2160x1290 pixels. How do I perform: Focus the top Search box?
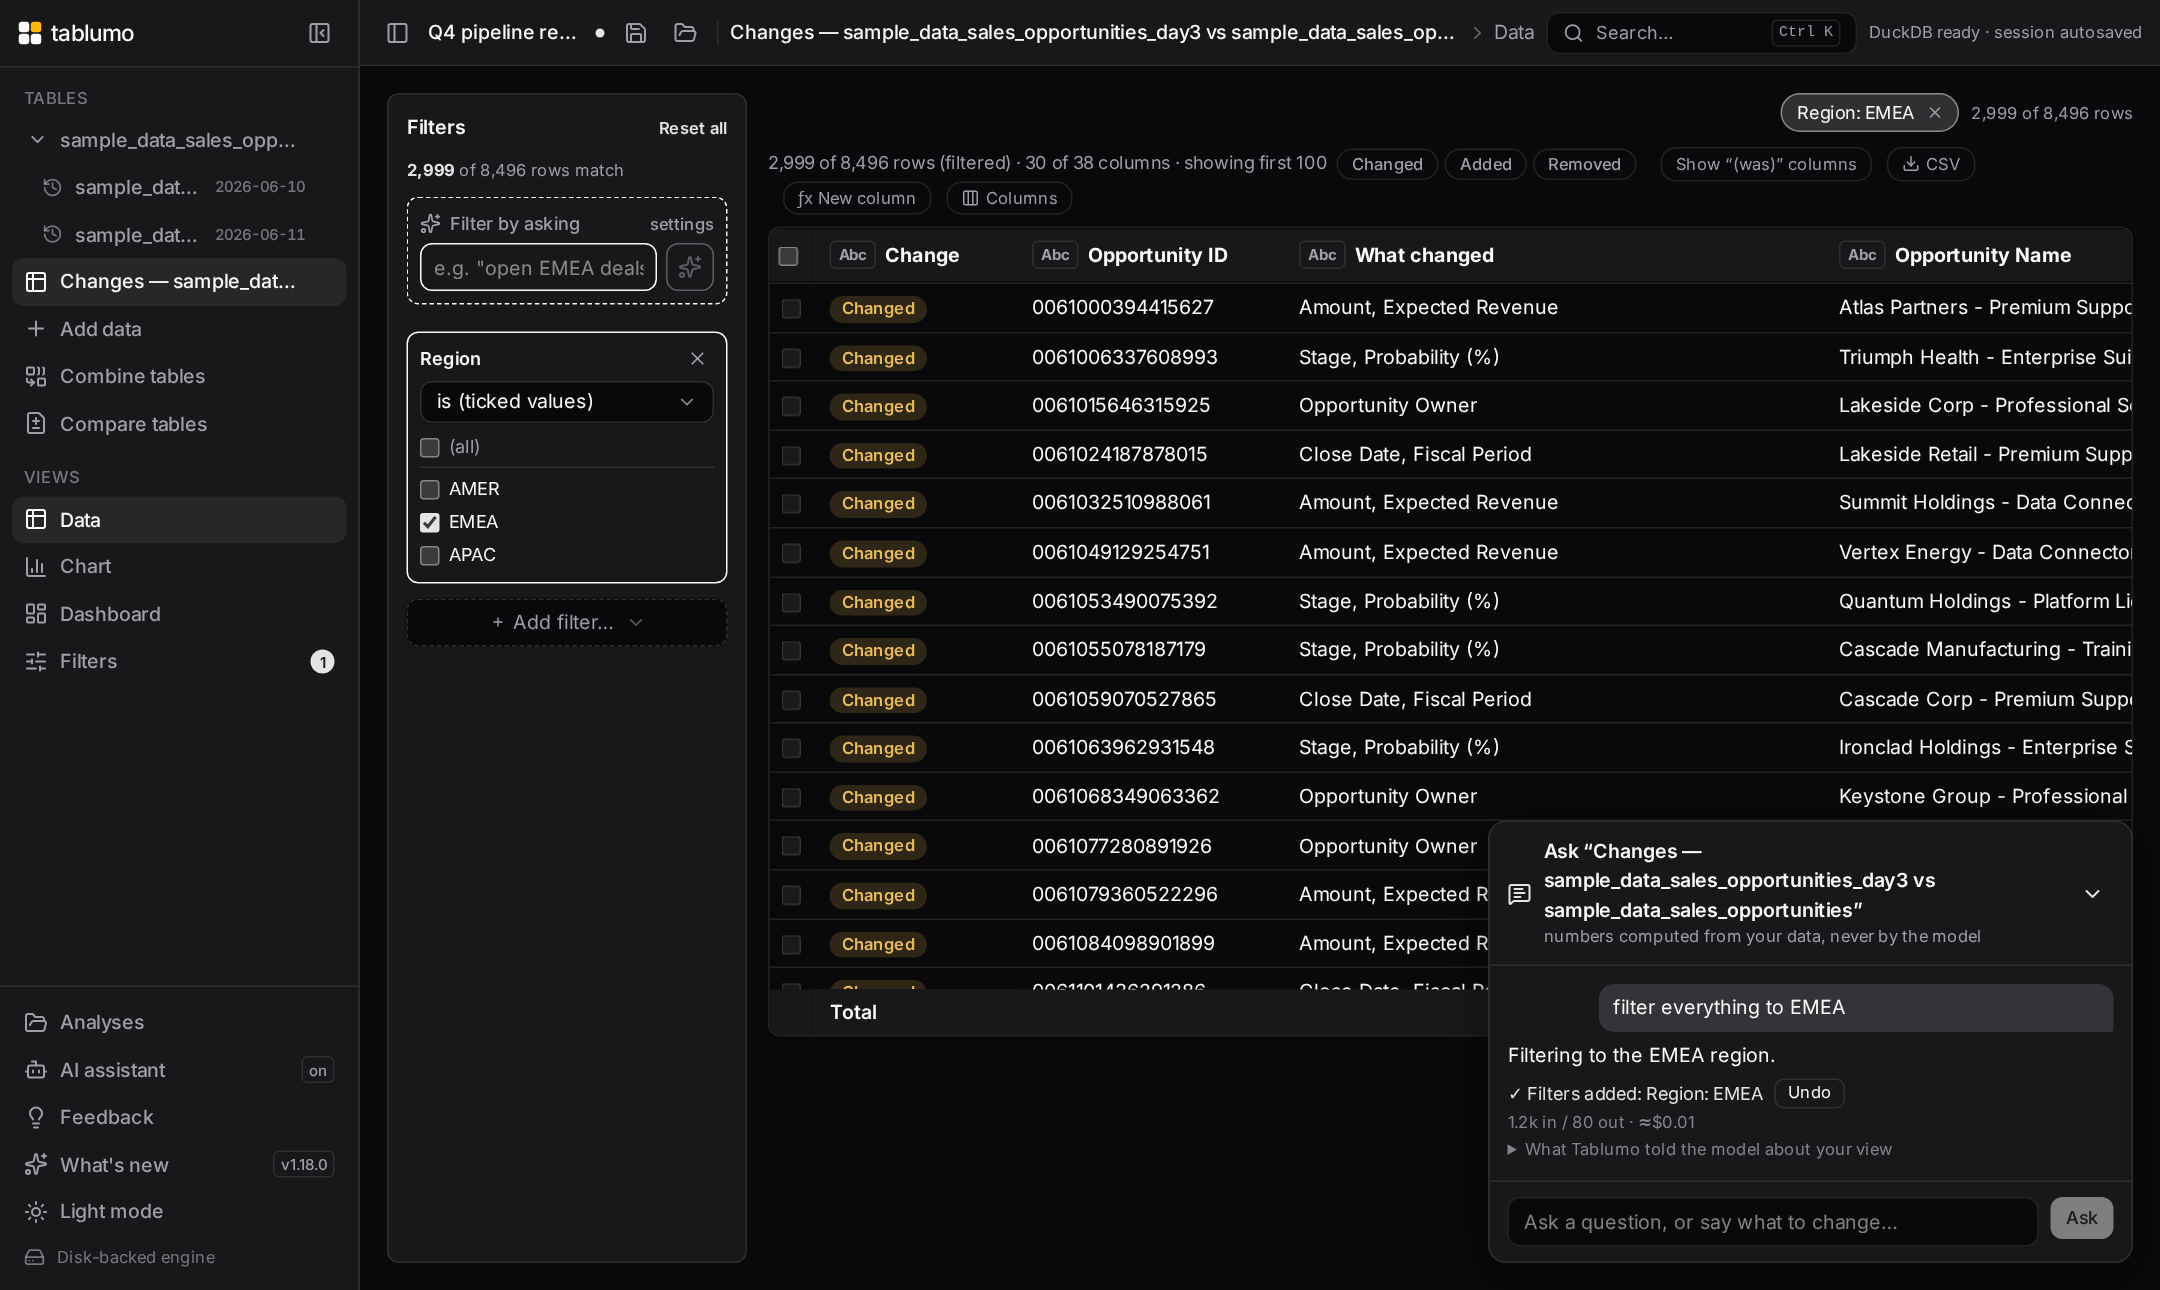click(1701, 33)
